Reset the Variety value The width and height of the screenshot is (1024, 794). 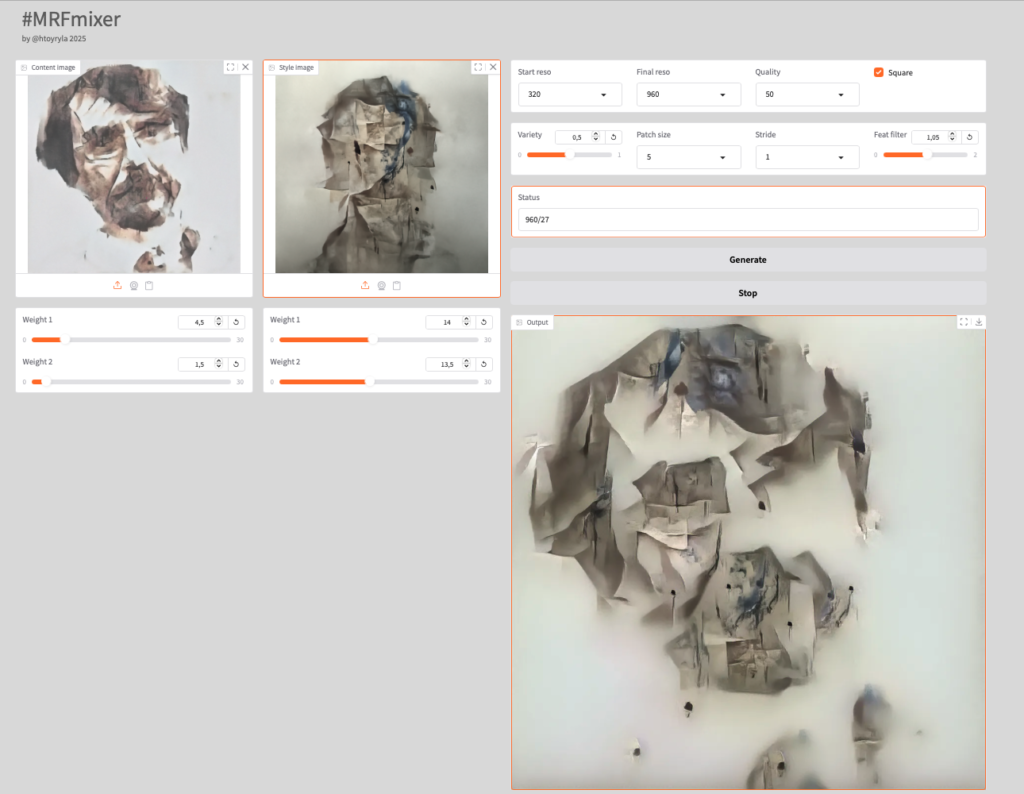click(x=614, y=137)
